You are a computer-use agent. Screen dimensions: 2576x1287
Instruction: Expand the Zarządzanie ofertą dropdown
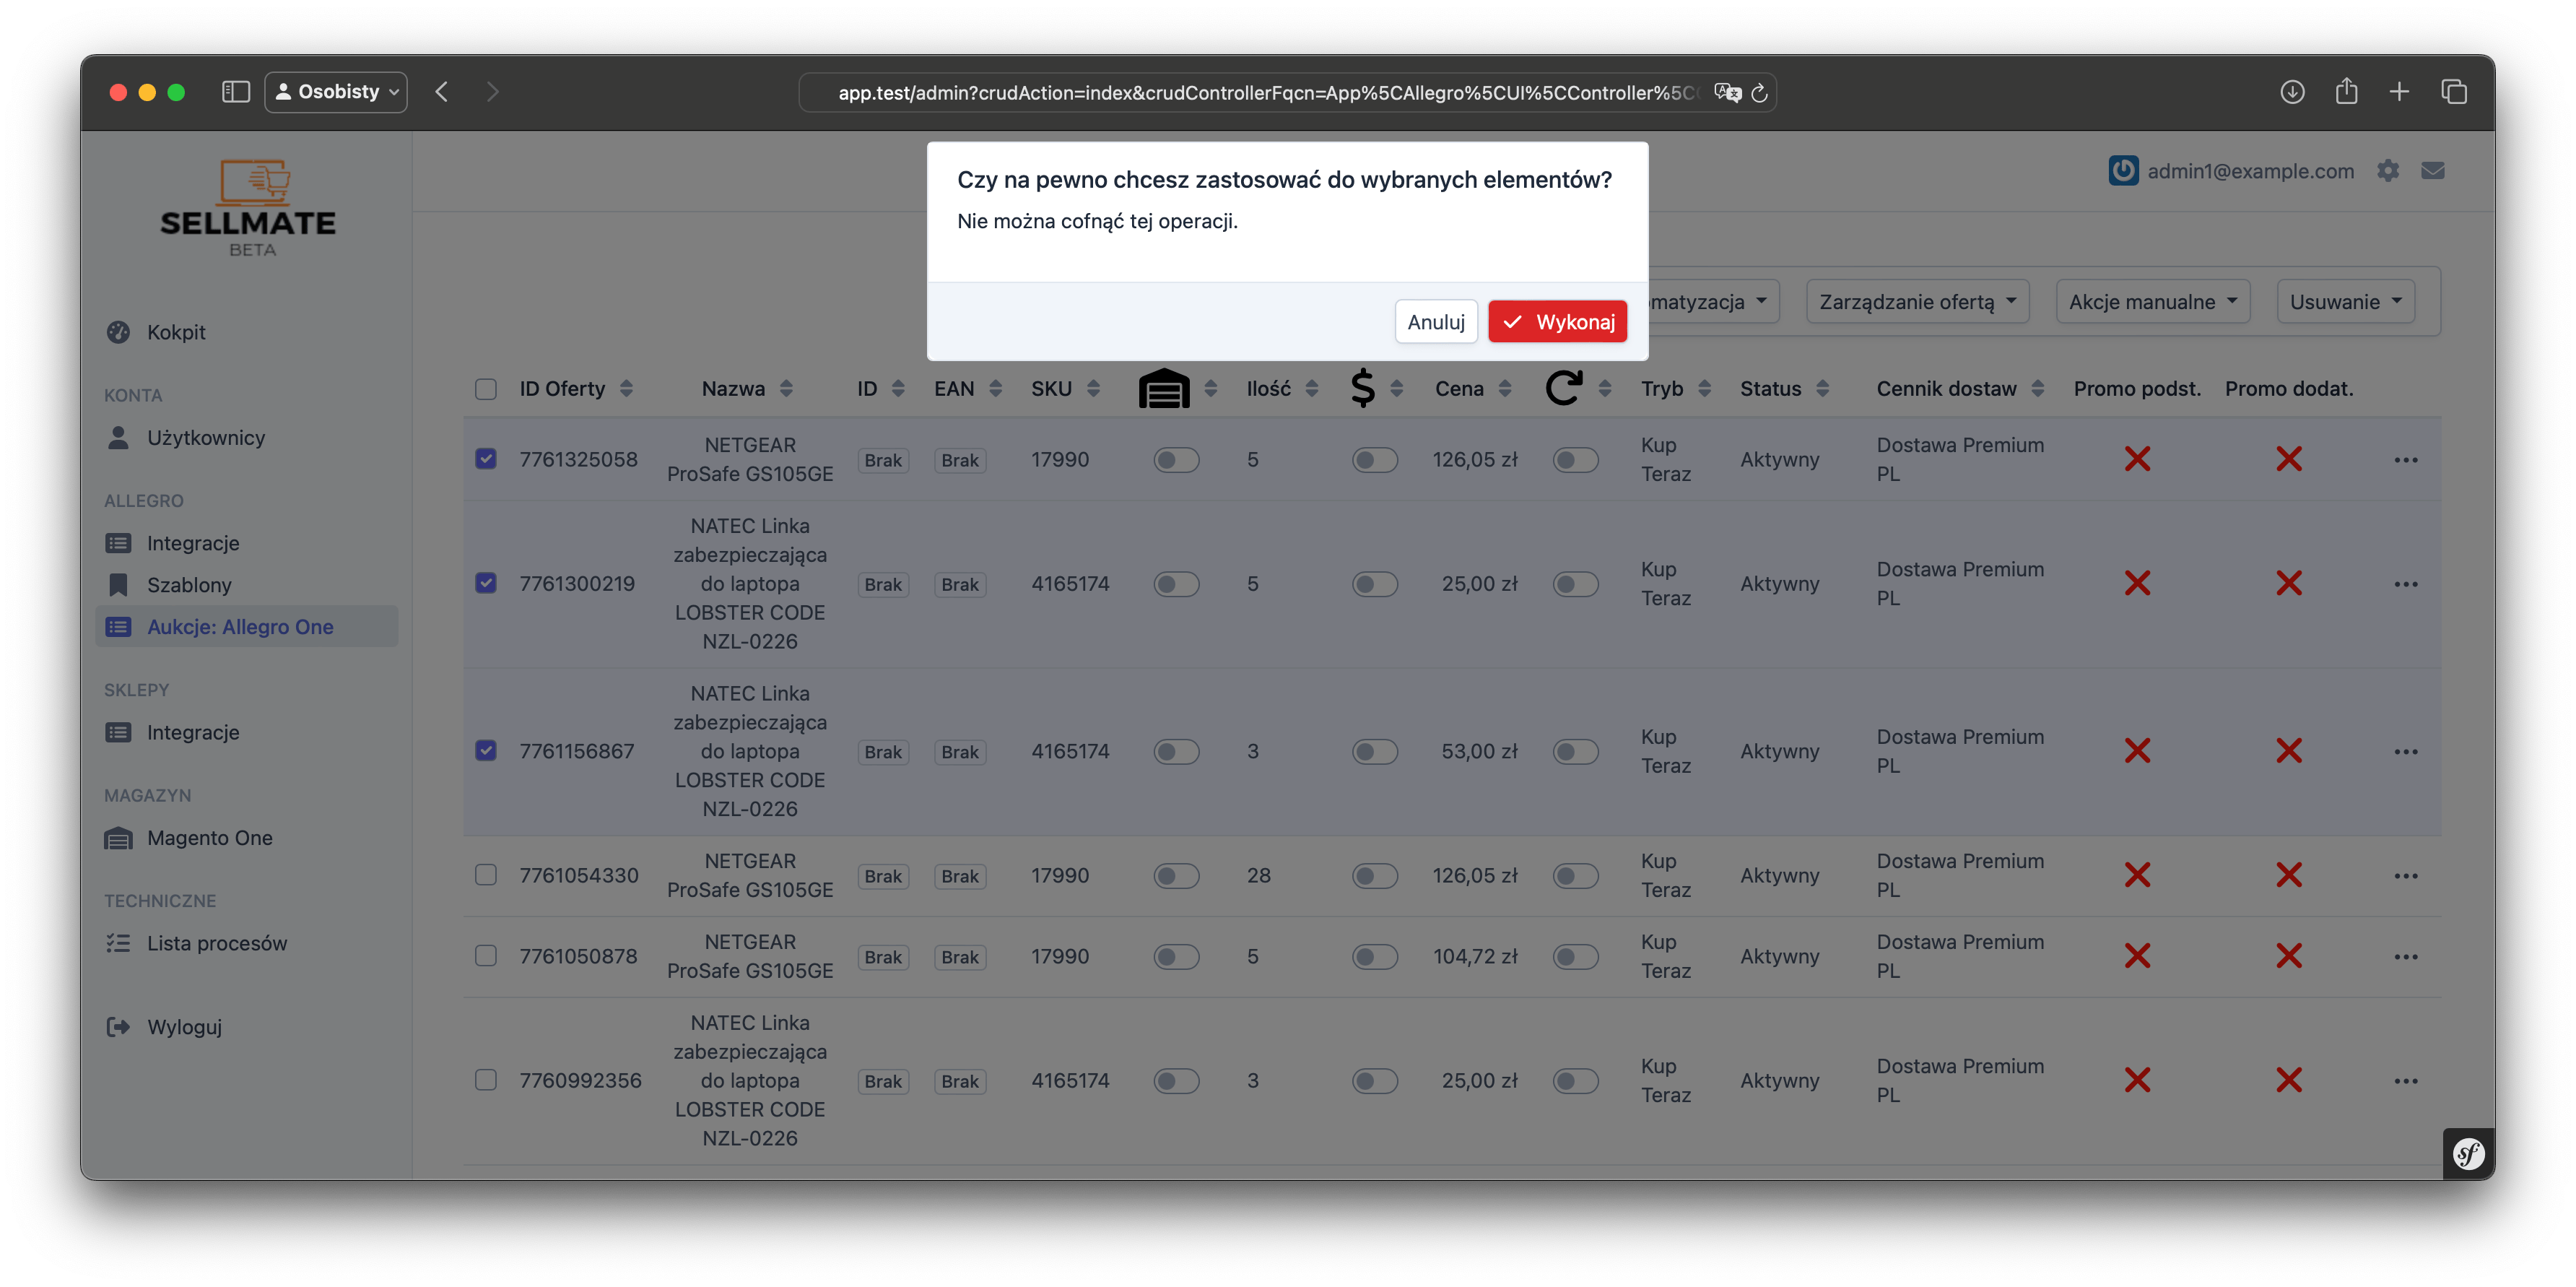1917,302
